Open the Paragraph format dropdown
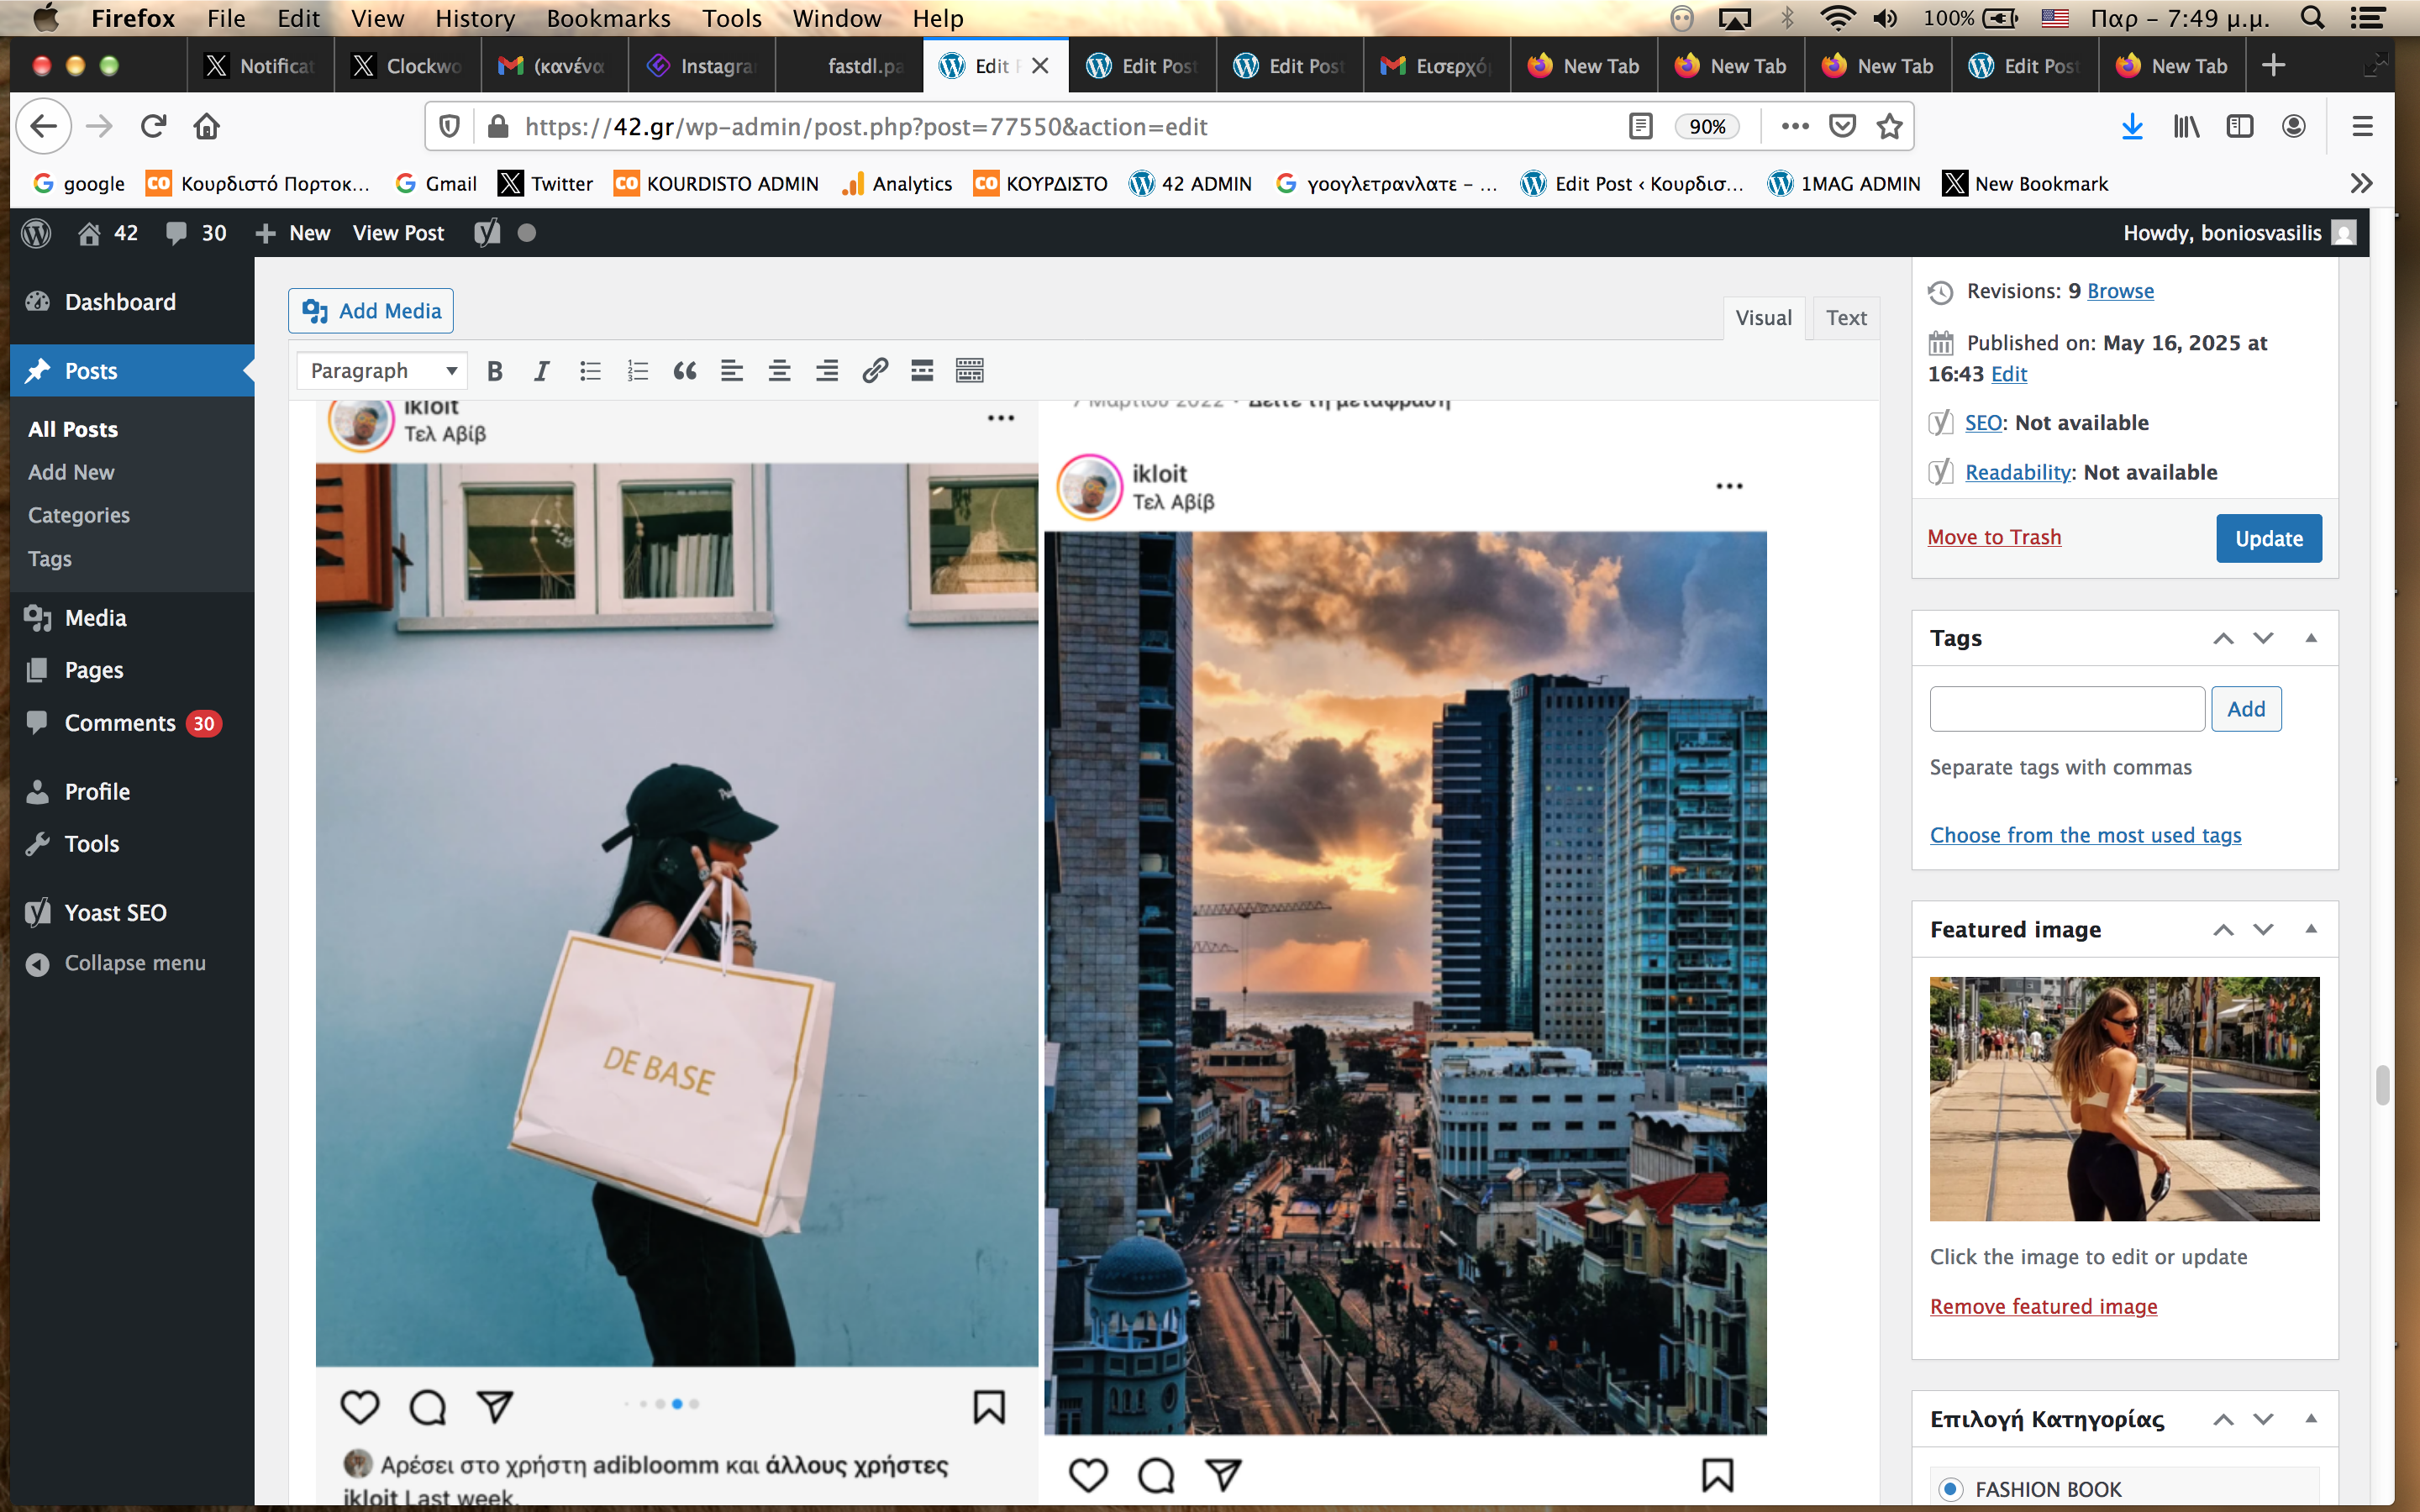Screen dimensions: 2420x1512 click(382, 371)
